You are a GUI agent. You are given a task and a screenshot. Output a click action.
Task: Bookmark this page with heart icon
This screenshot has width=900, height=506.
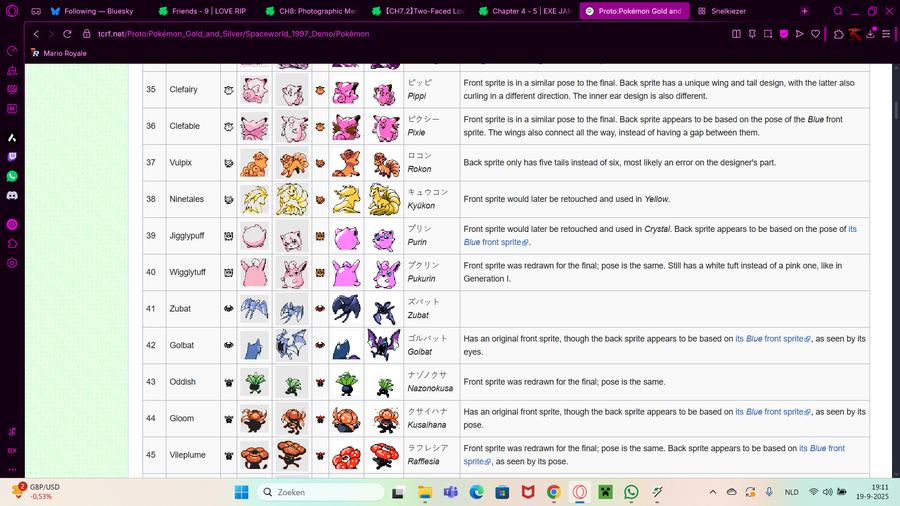pyautogui.click(x=816, y=34)
